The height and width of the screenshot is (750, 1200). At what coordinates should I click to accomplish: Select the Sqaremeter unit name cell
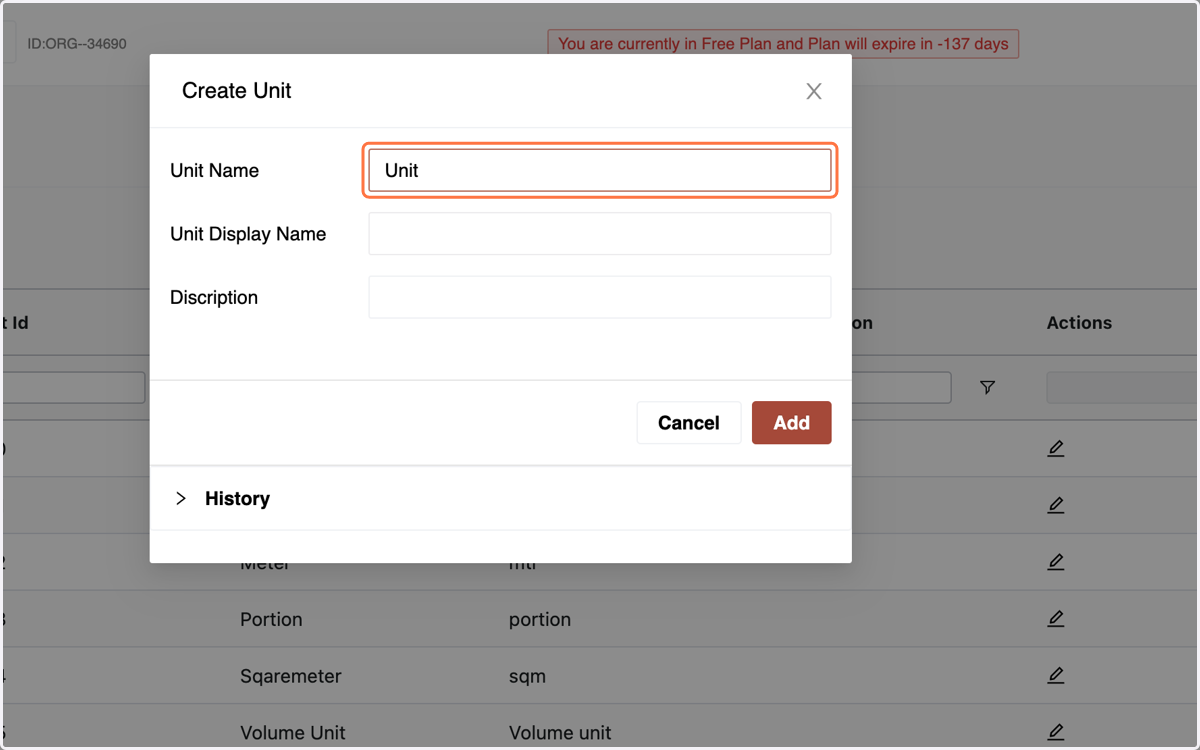coord(291,676)
